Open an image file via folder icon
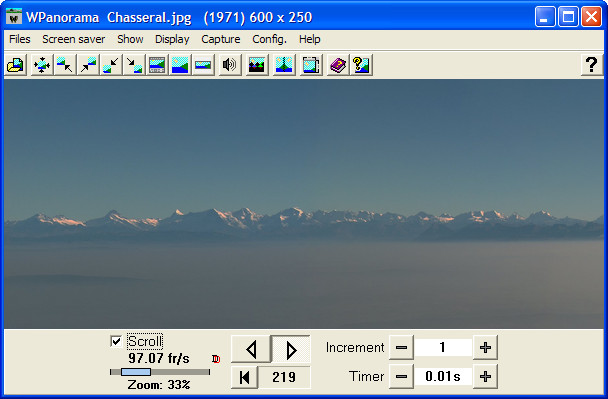 (16, 65)
